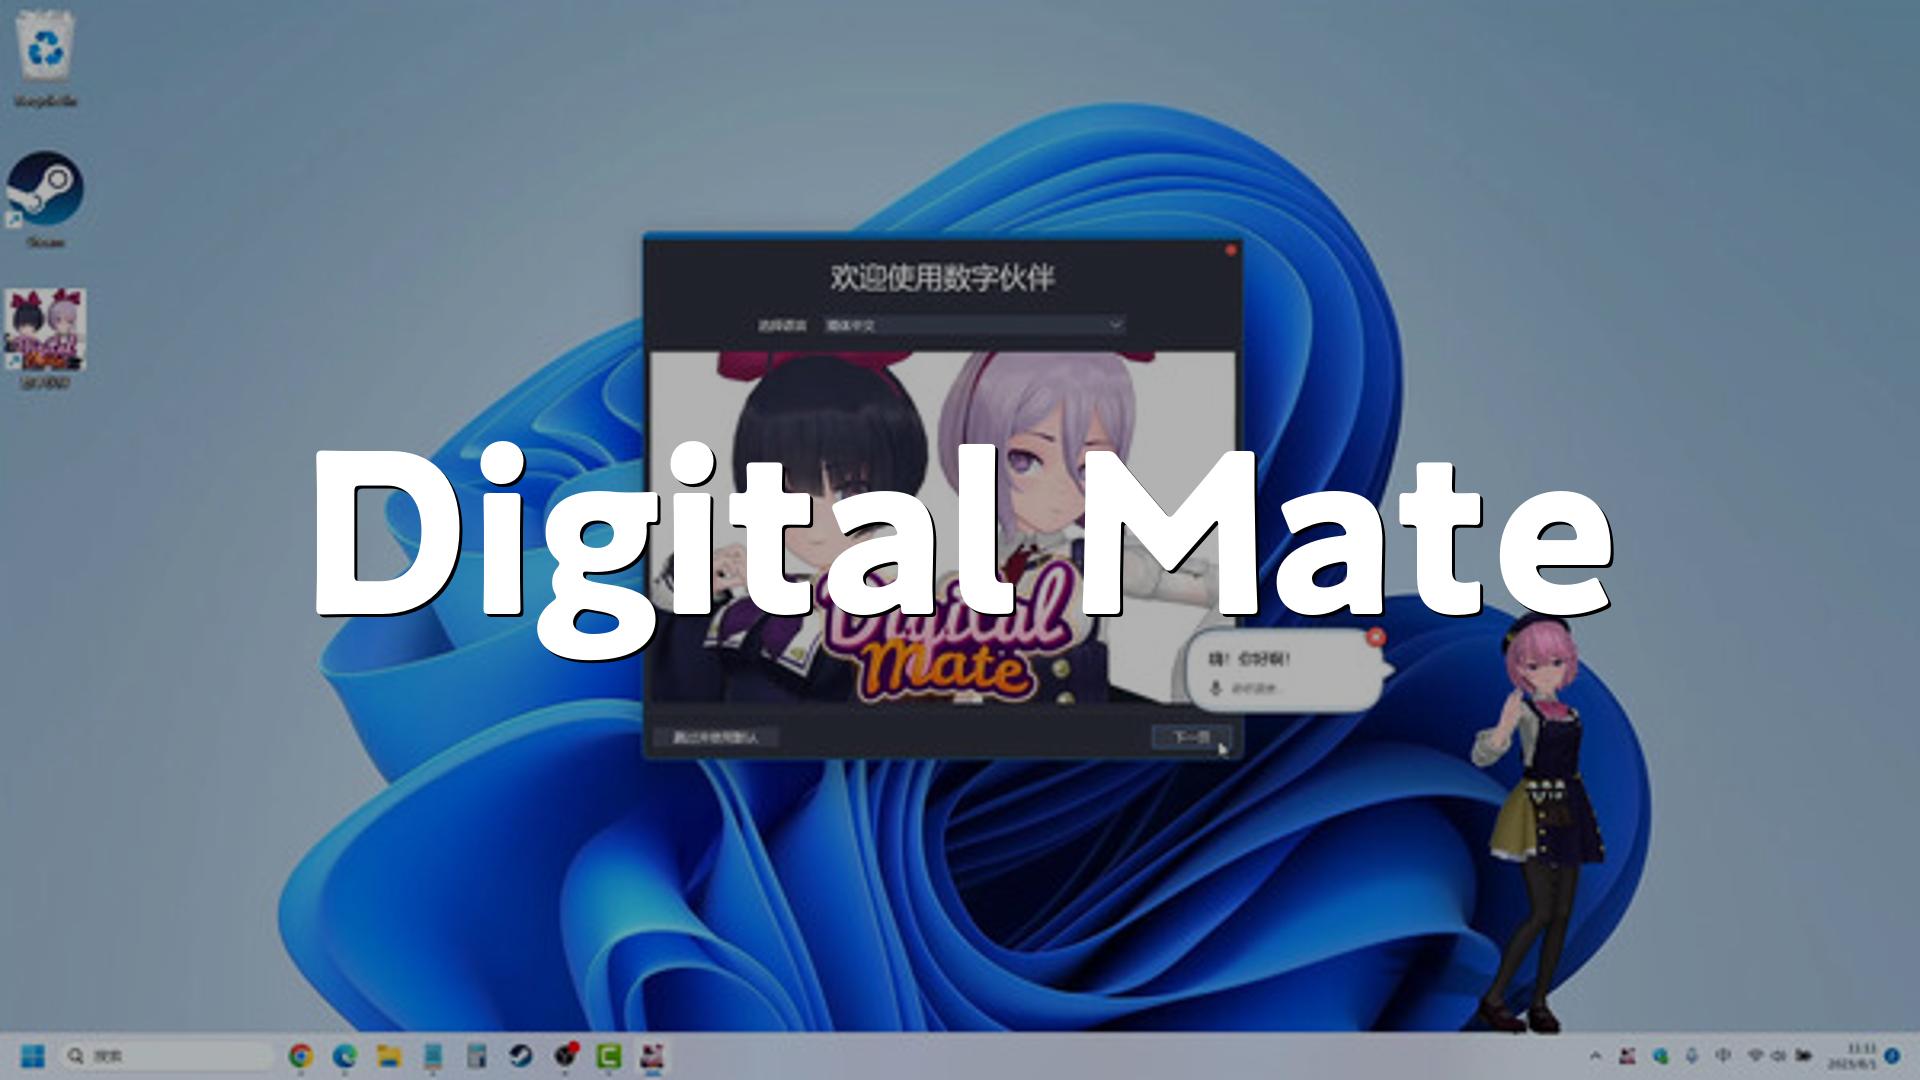This screenshot has height=1080, width=1920.
Task: Click skip and use defaults button
Action: tap(715, 738)
